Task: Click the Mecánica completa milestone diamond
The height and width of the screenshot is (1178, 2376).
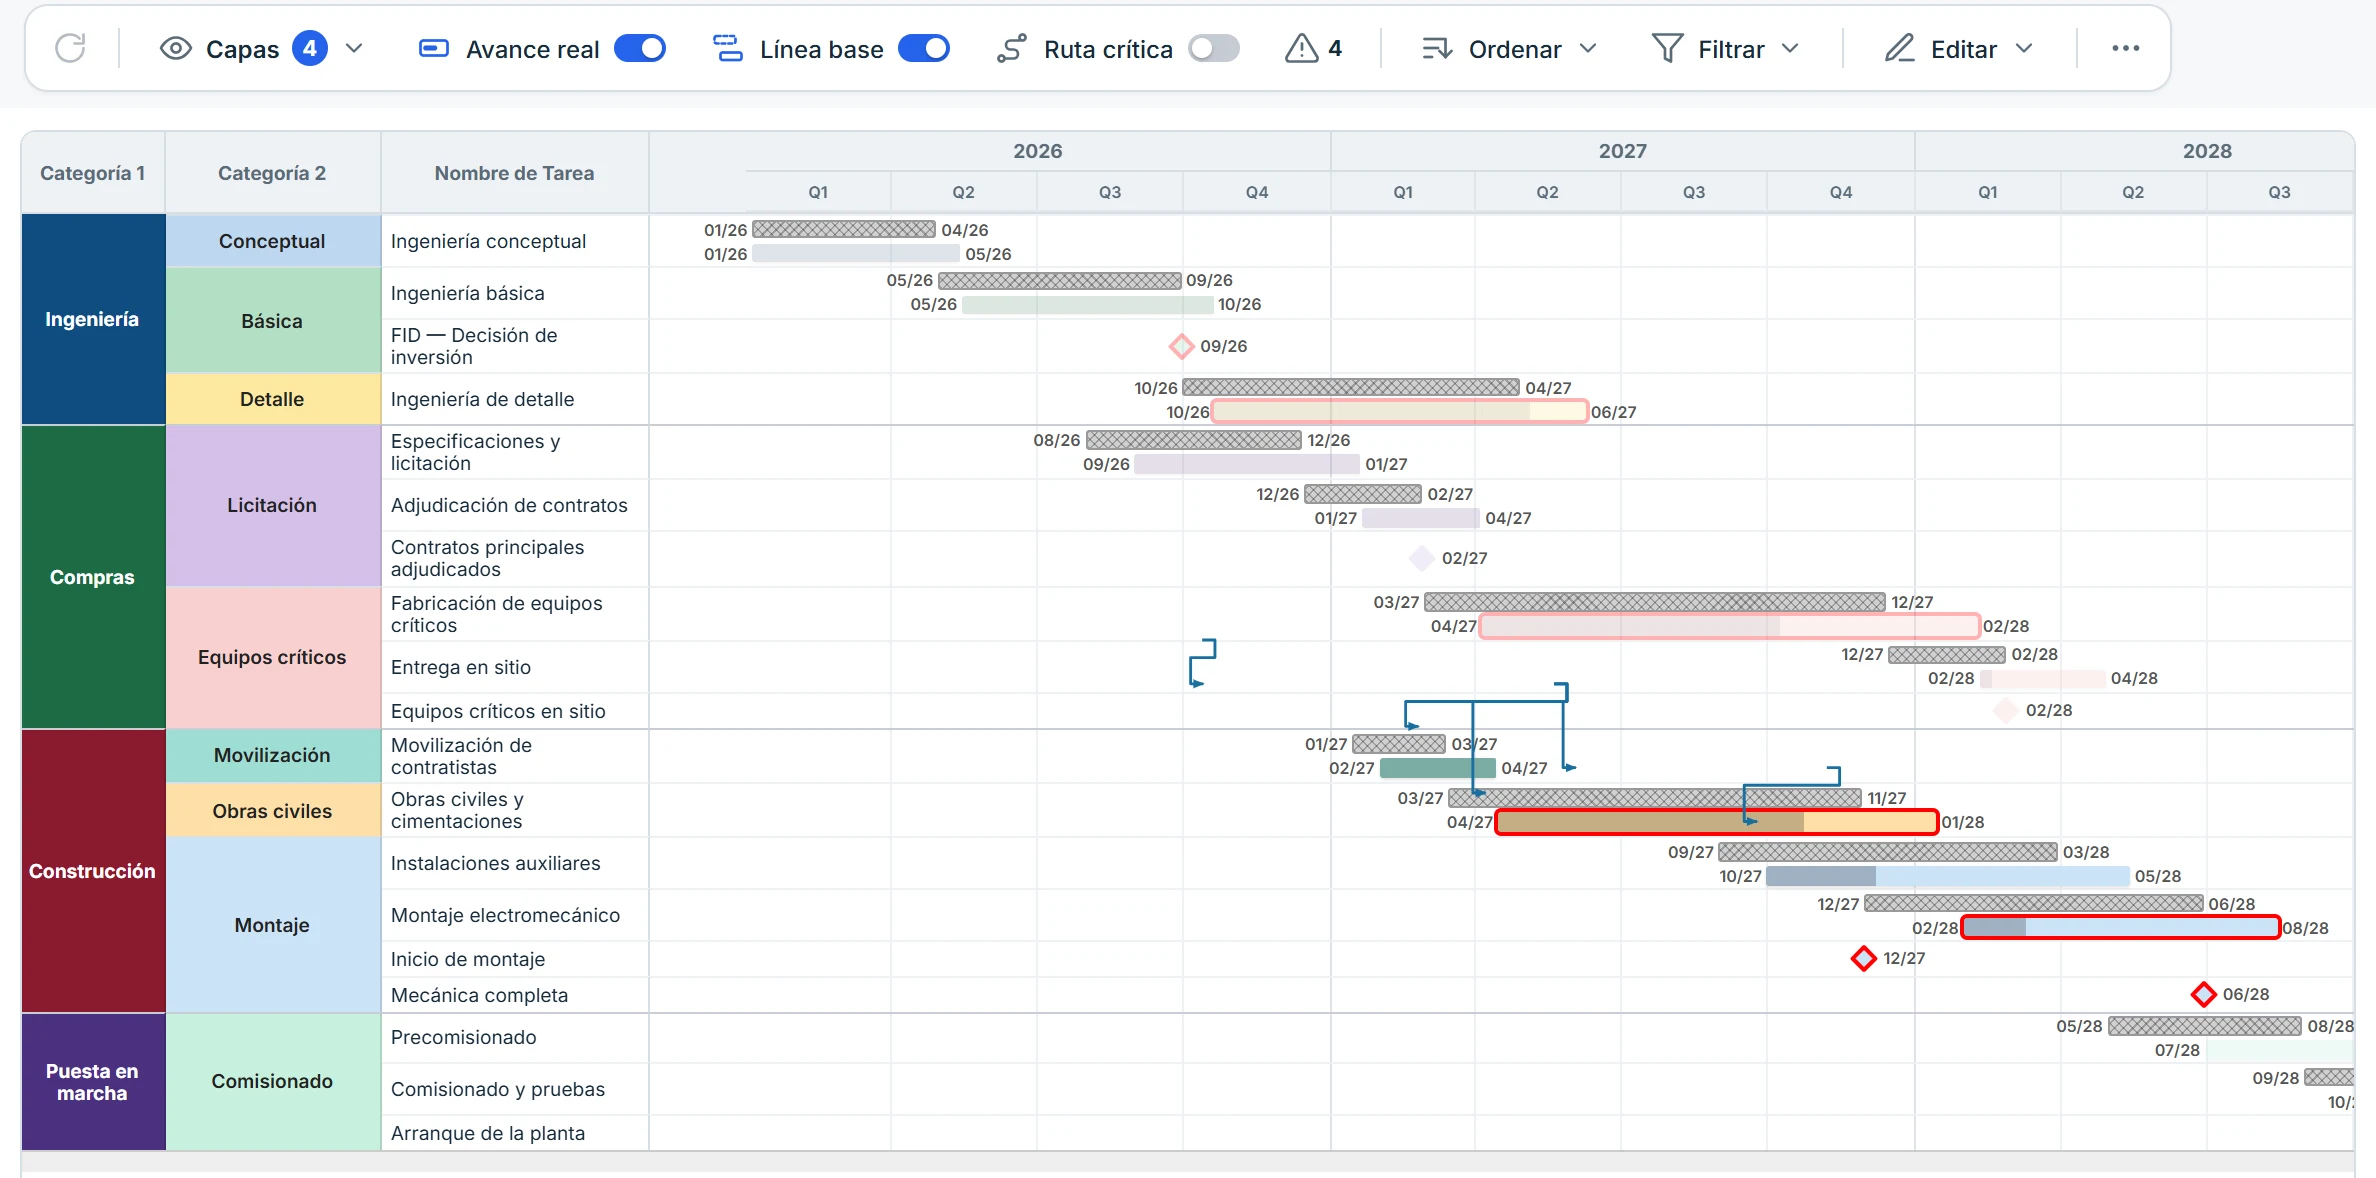Action: tap(2203, 994)
